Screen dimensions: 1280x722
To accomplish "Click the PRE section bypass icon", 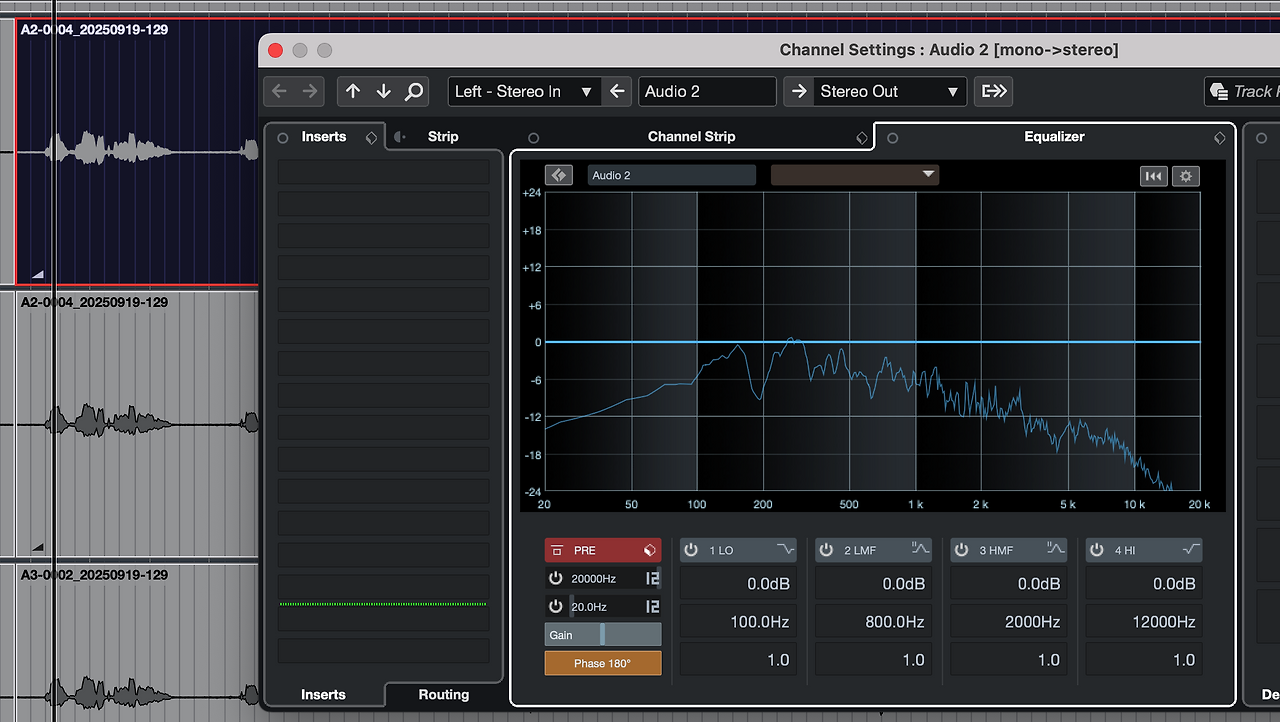I will pyautogui.click(x=557, y=550).
